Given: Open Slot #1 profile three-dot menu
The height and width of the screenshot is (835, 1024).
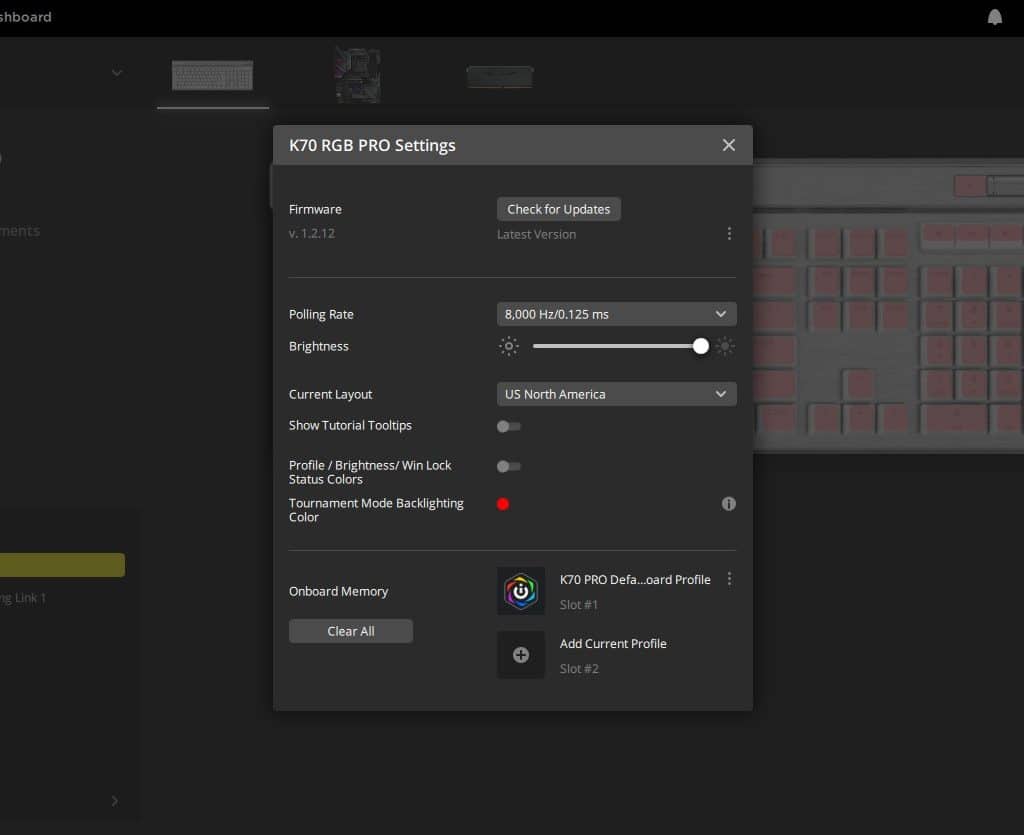Looking at the screenshot, I should click(729, 579).
